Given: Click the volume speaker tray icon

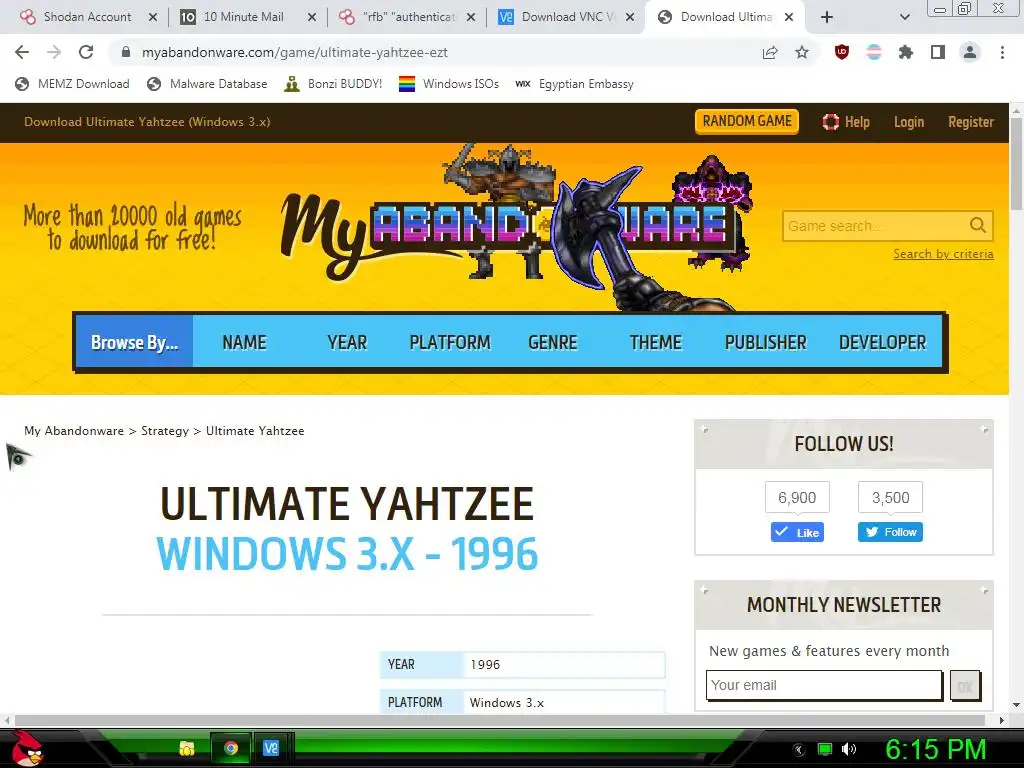Looking at the screenshot, I should pos(849,749).
